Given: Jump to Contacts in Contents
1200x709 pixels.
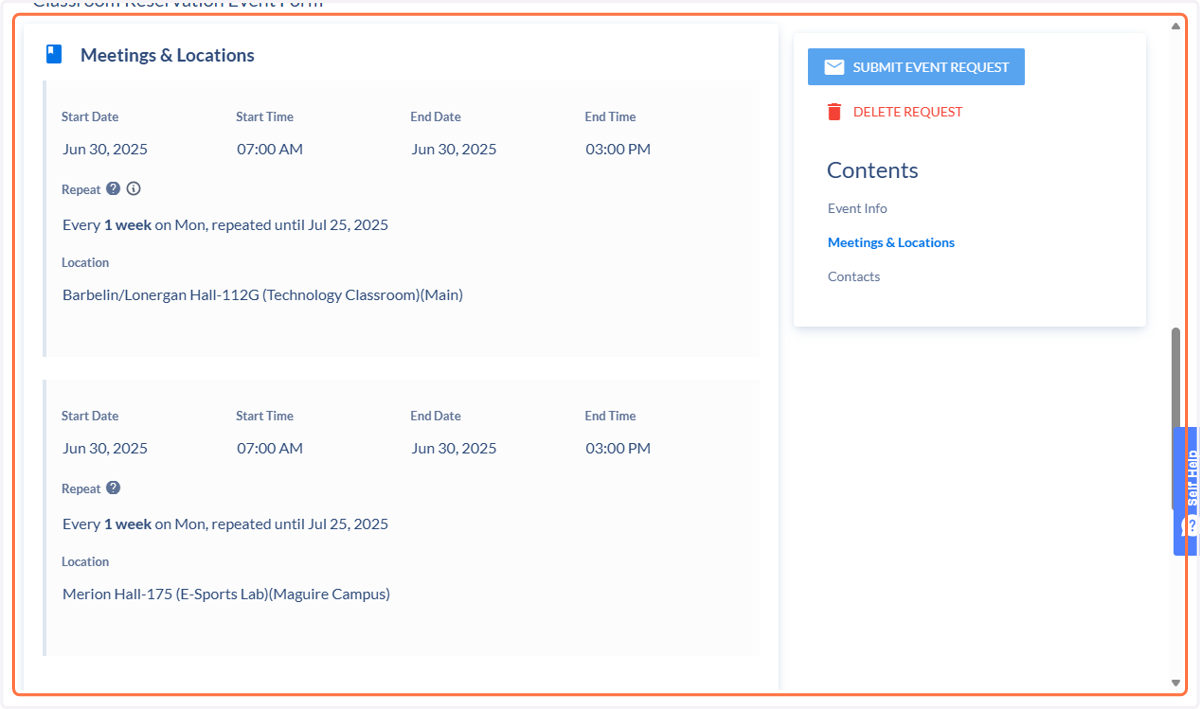Looking at the screenshot, I should [854, 276].
